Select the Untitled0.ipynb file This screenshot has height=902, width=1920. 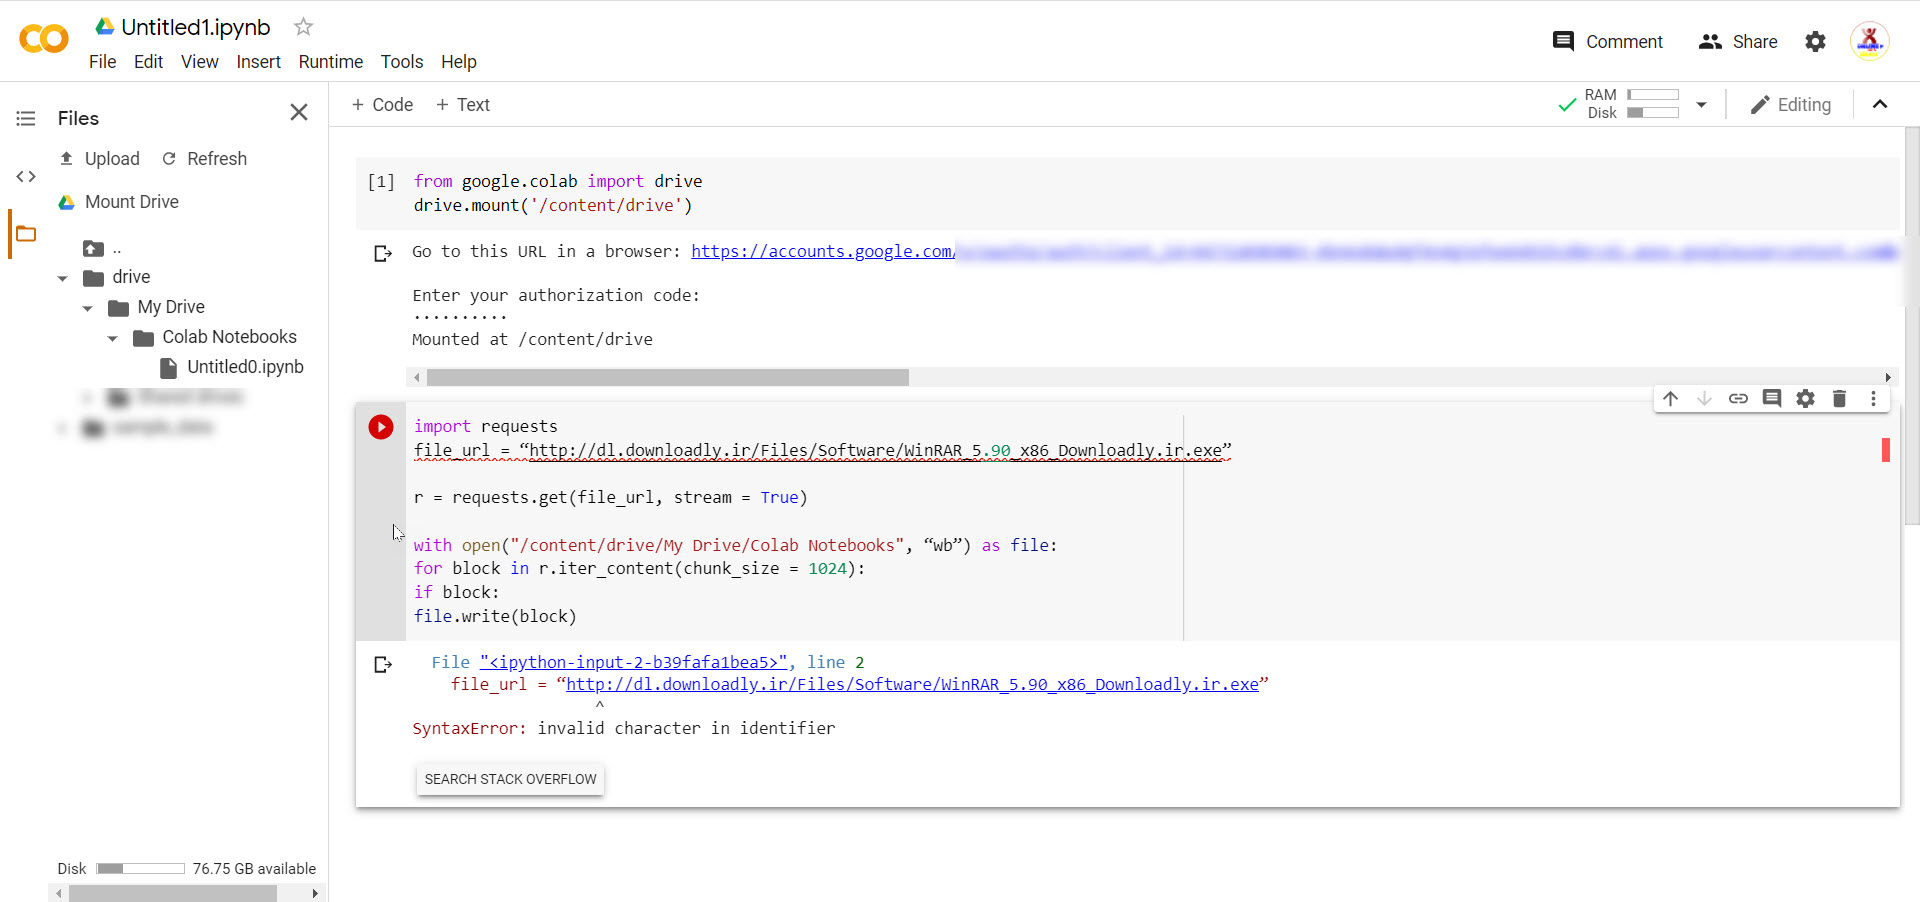[245, 367]
